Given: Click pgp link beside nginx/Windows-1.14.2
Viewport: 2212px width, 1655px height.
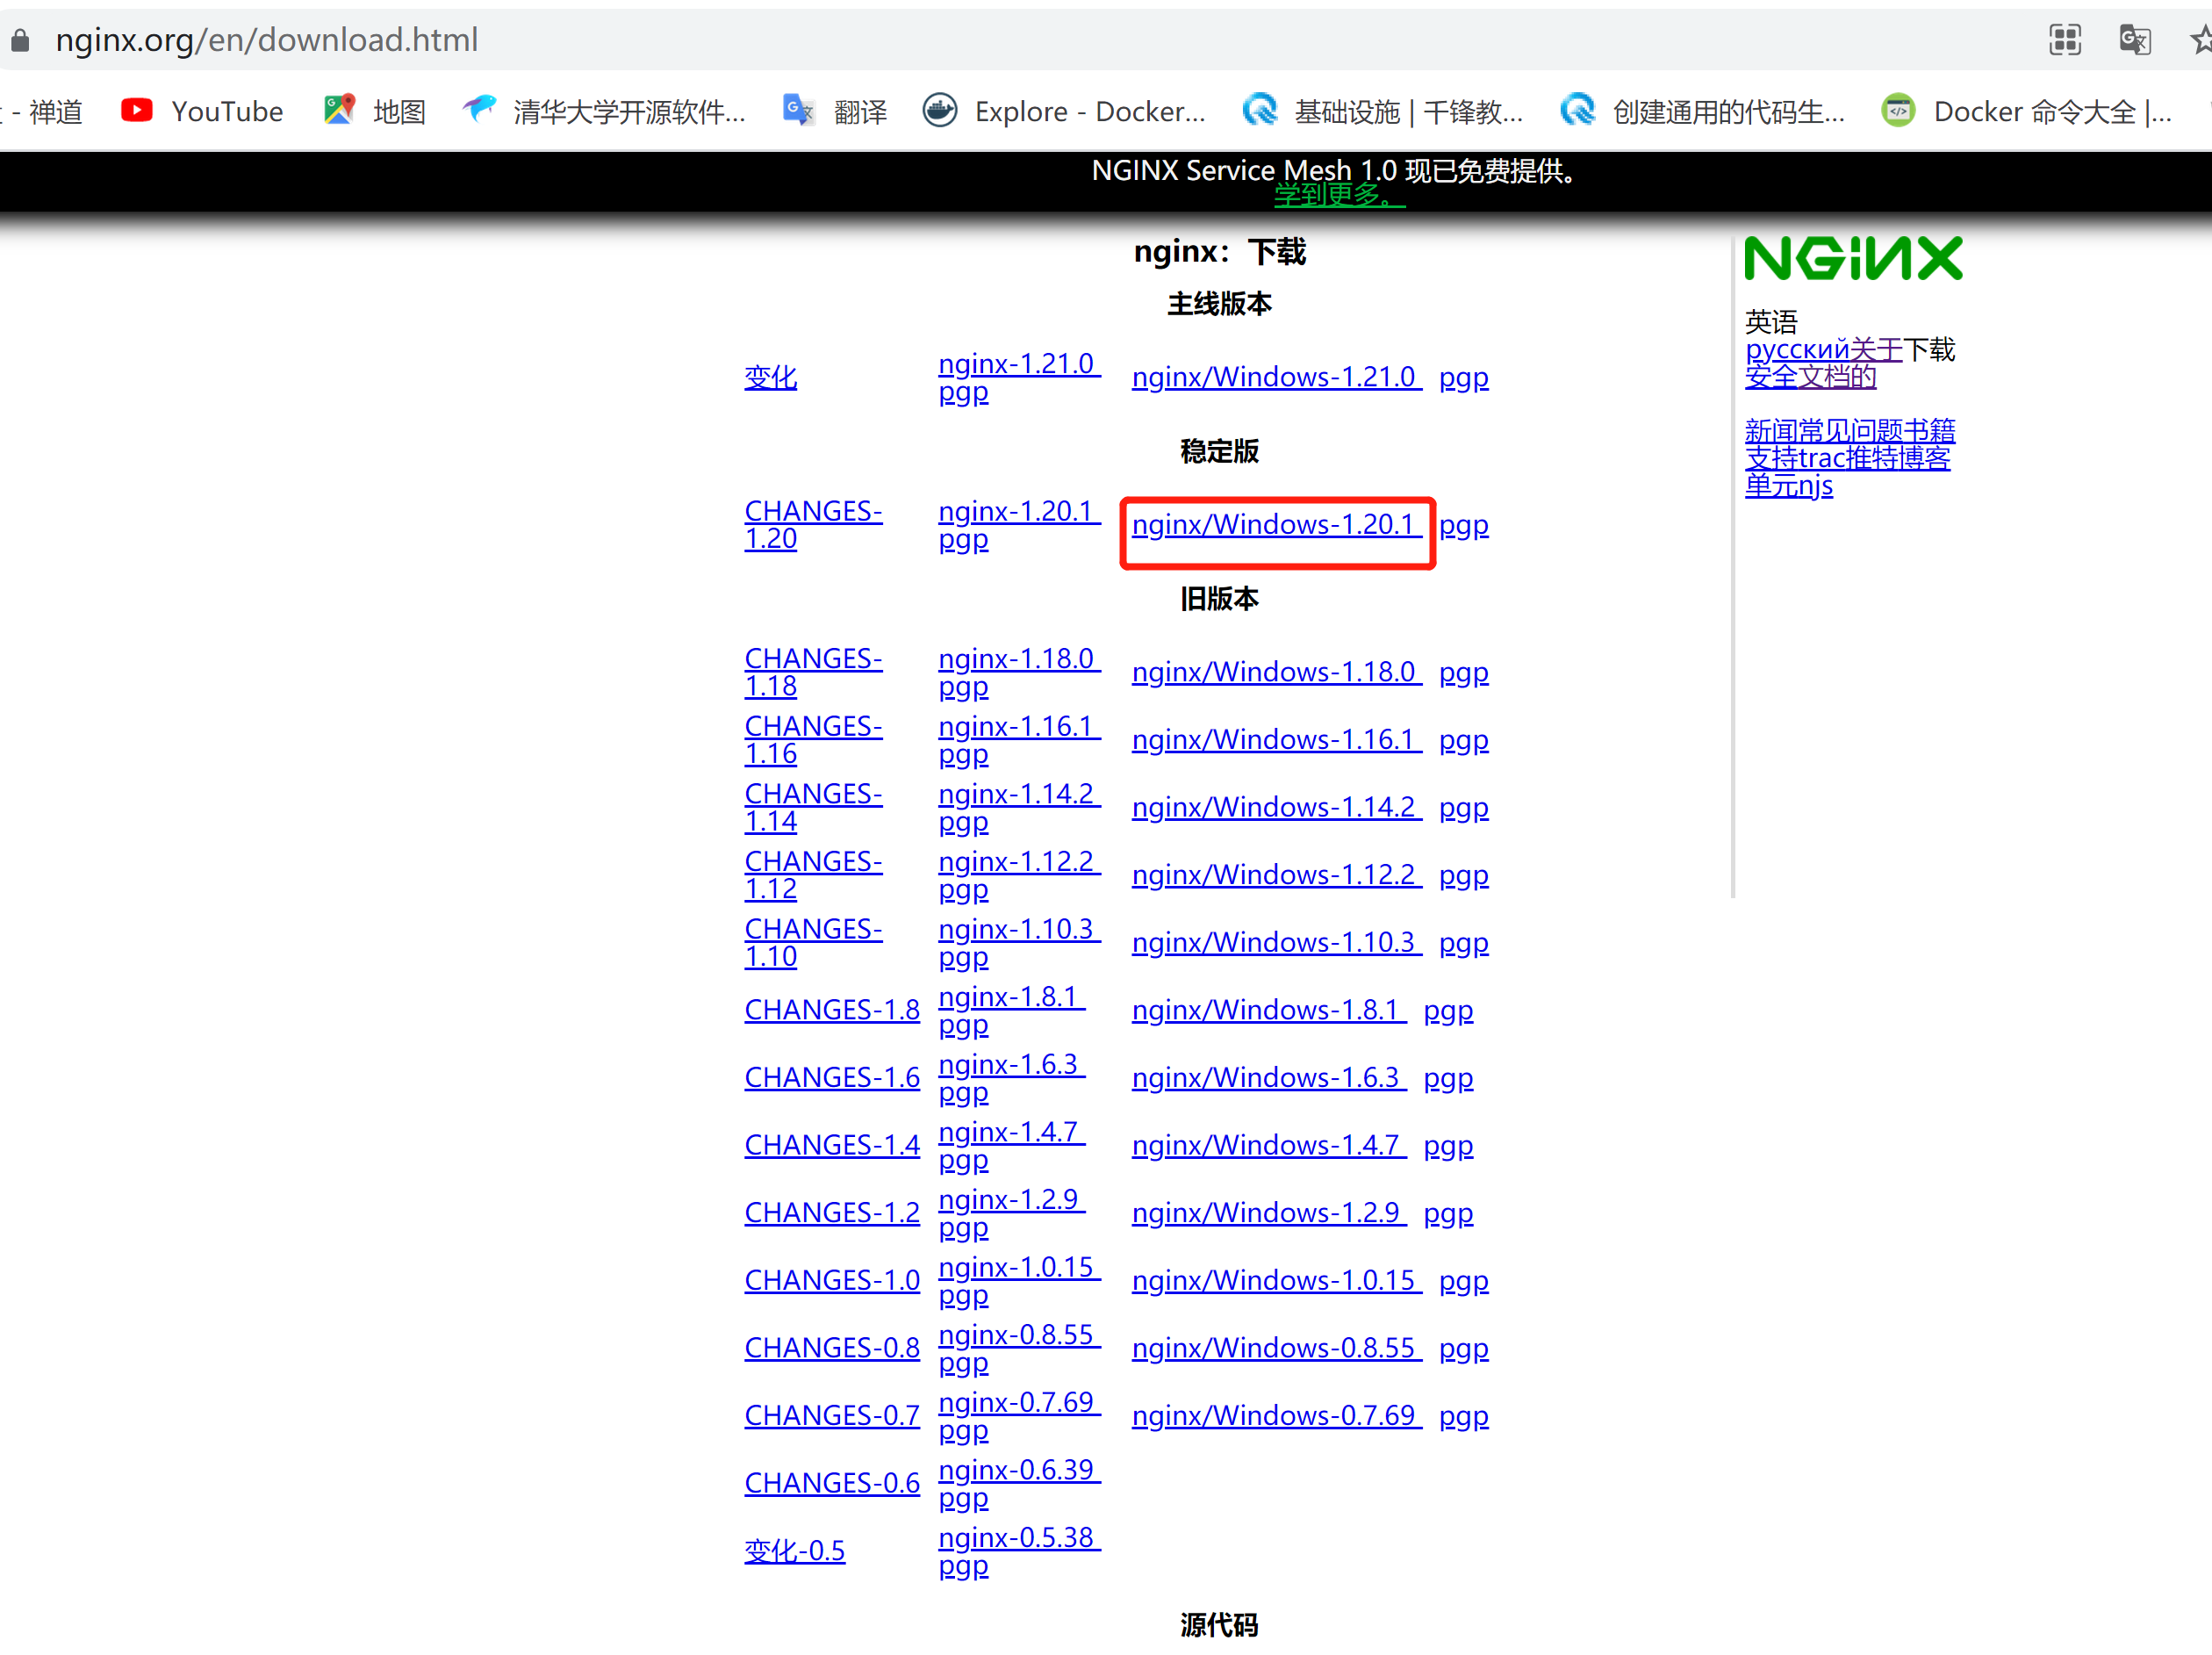Looking at the screenshot, I should (1463, 808).
